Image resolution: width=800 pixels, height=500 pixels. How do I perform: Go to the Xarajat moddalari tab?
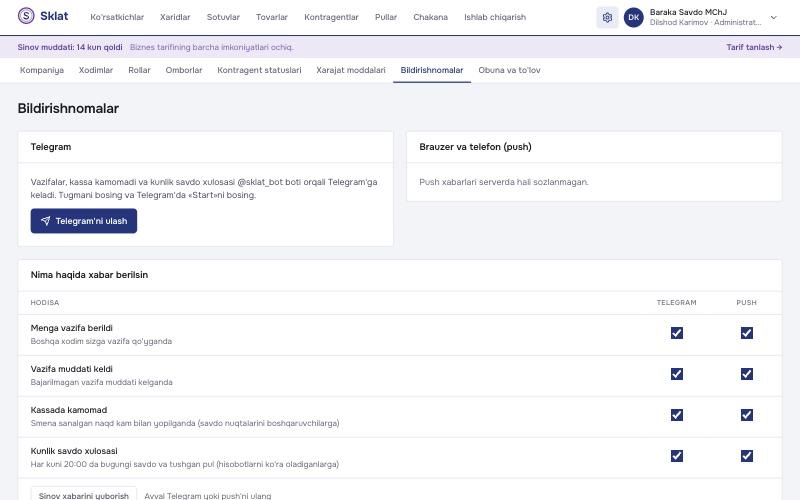click(x=351, y=70)
